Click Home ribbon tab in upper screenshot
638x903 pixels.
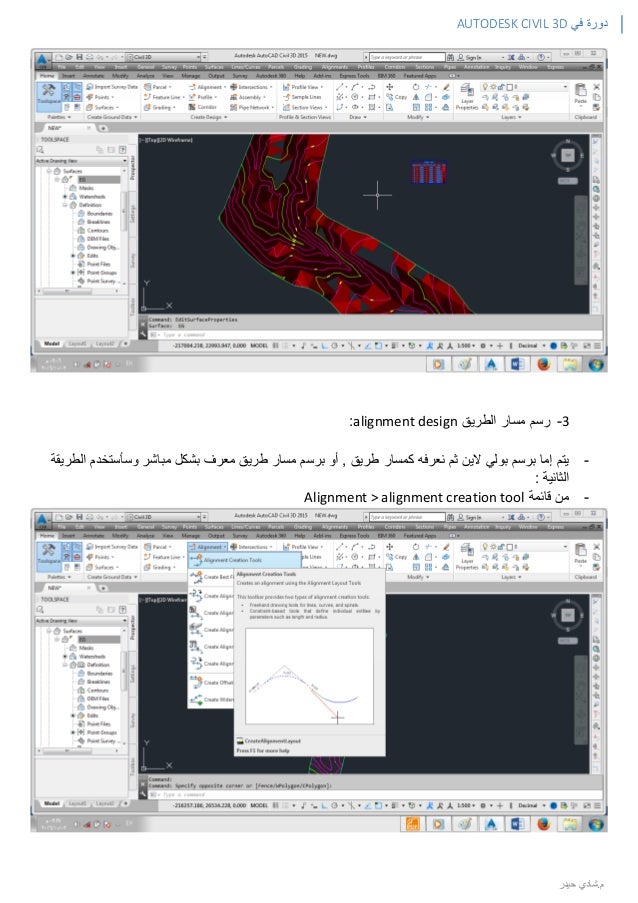click(x=47, y=76)
